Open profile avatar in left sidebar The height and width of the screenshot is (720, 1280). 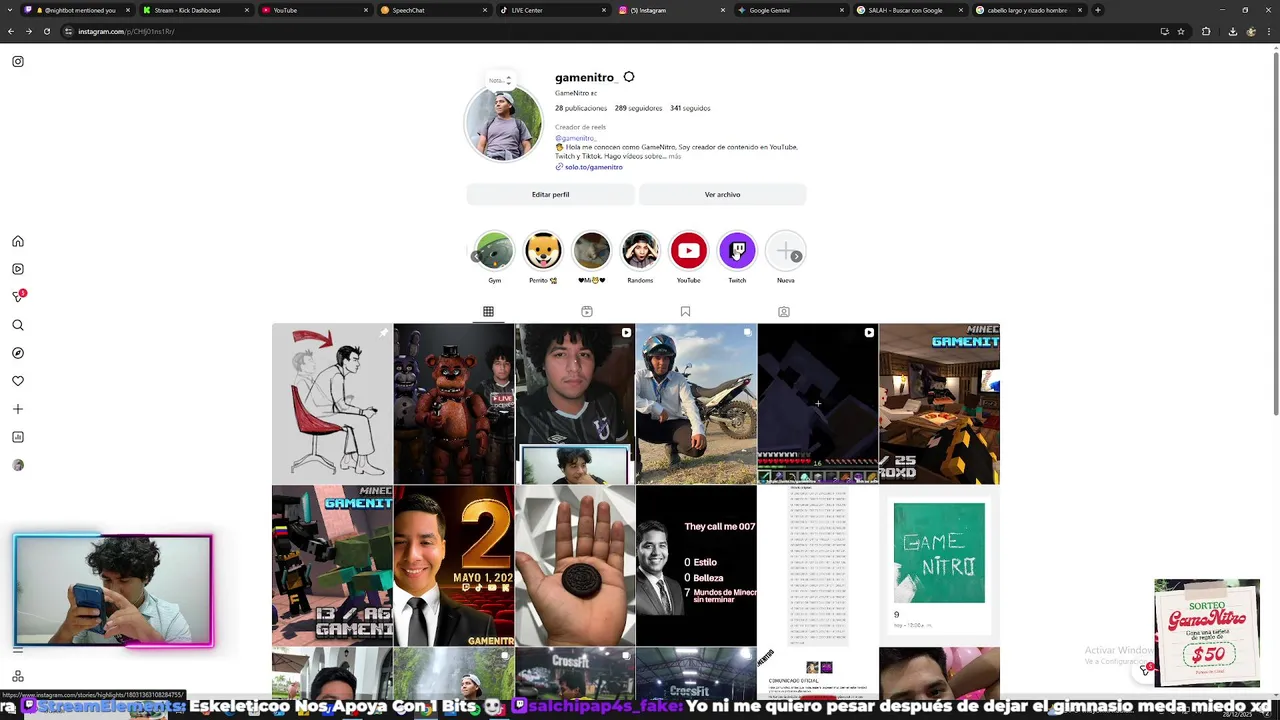tap(18, 465)
